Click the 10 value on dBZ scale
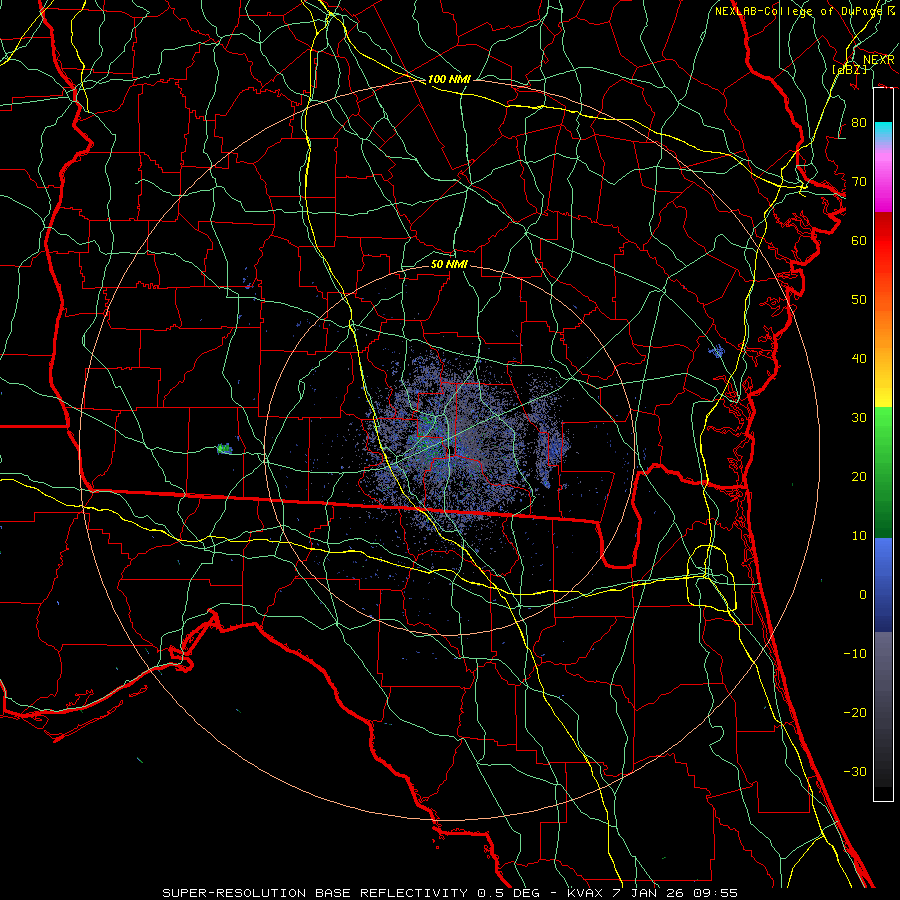The image size is (900, 900). [x=859, y=536]
